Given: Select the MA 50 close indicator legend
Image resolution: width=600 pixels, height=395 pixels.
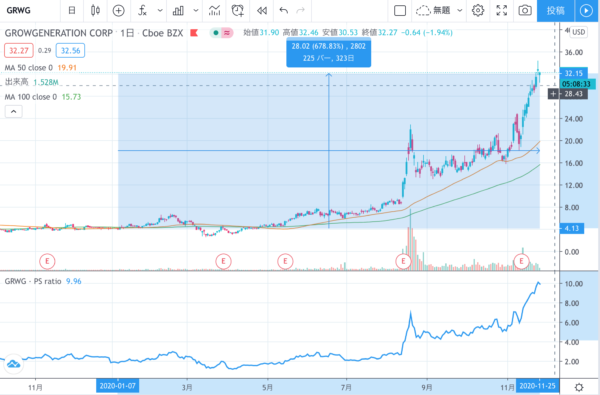Looking at the screenshot, I should [41, 68].
